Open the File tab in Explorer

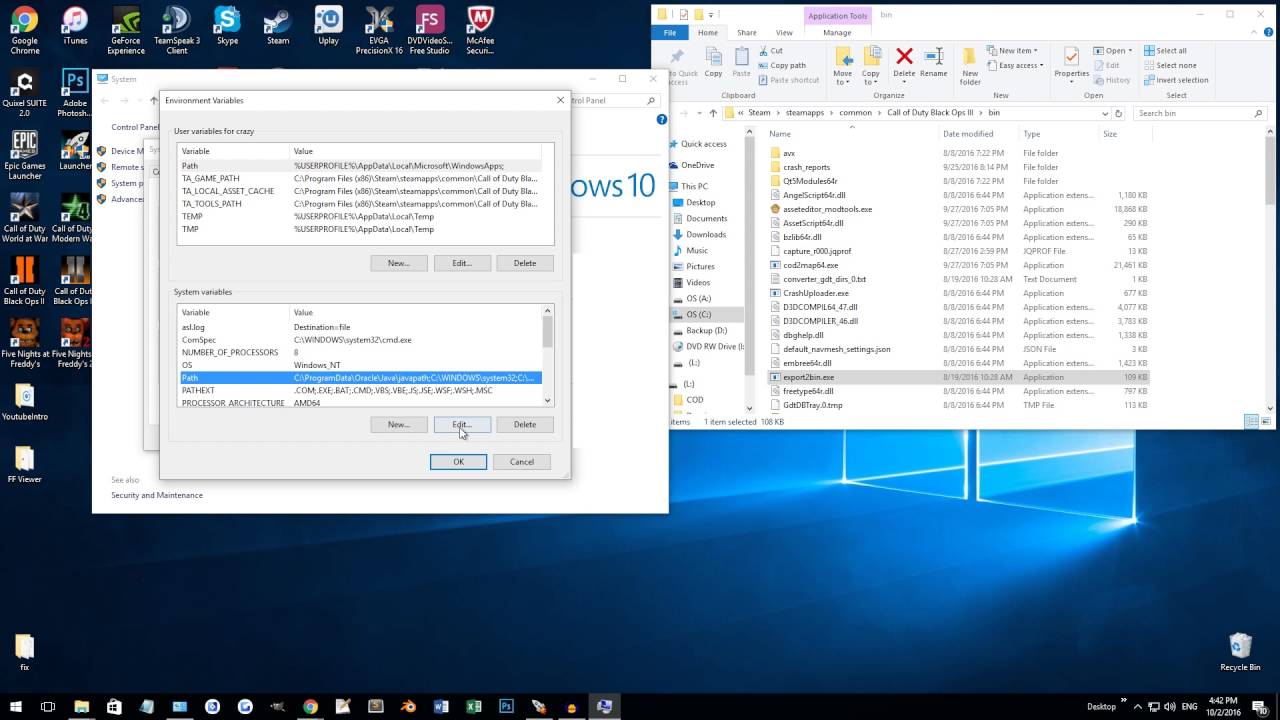670,33
